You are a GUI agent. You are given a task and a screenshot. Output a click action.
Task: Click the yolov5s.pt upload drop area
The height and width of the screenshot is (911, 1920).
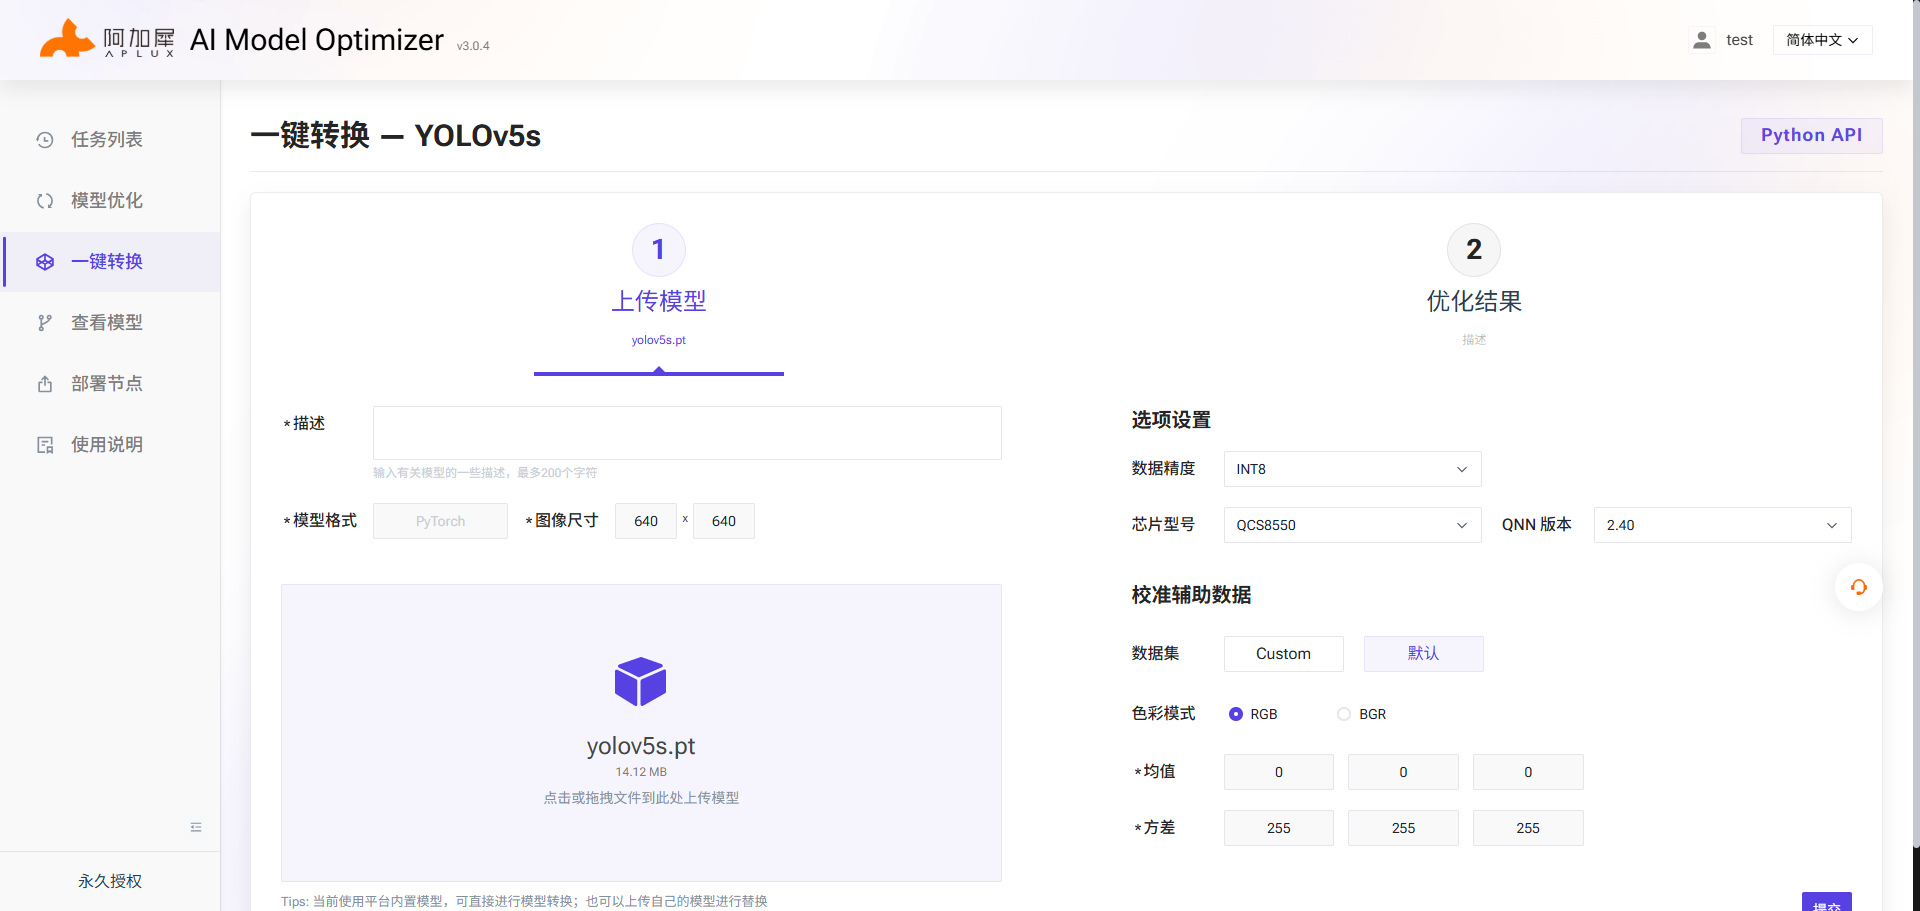point(641,733)
